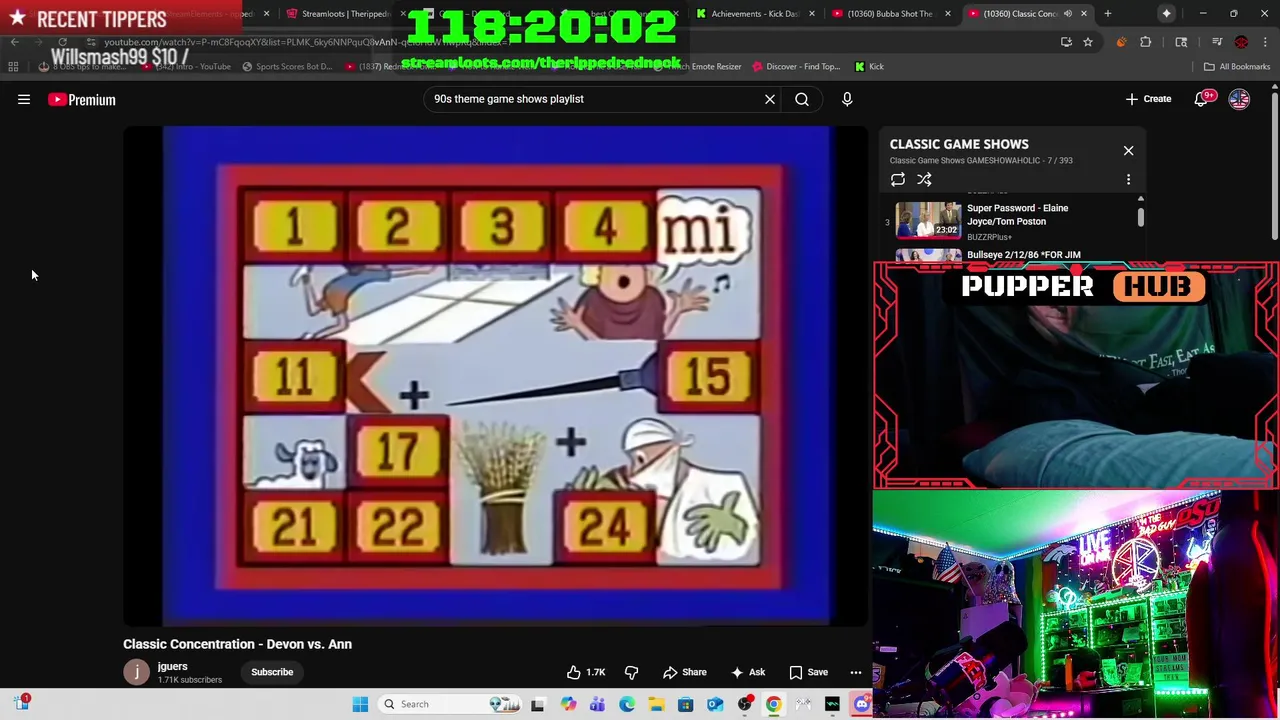Screen dimensions: 1280x720
Task: Open Chrome three-dot menu
Action: (1264, 42)
